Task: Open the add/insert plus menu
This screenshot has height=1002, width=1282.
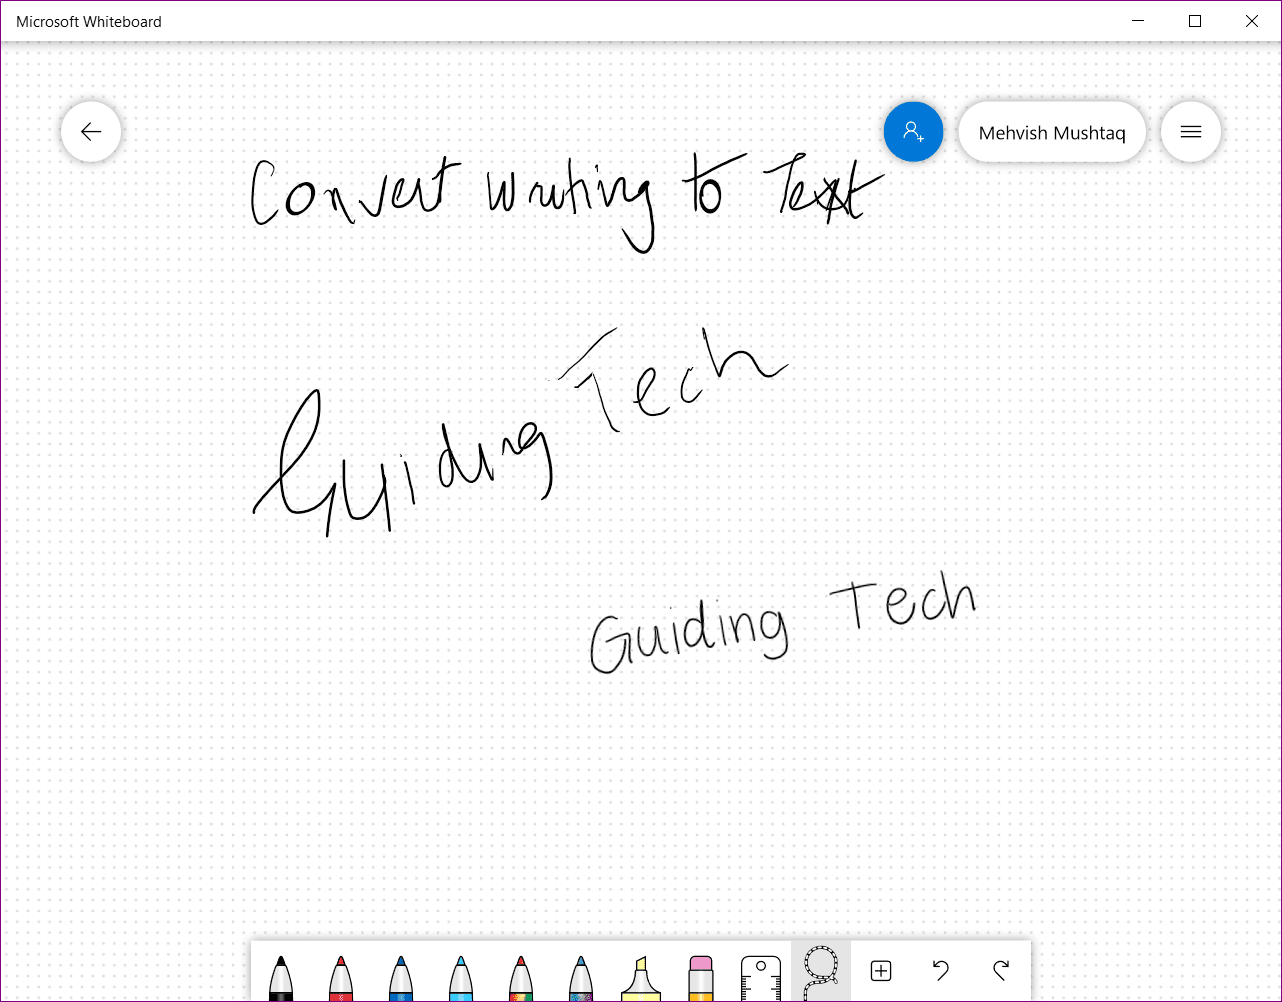Action: tap(881, 970)
